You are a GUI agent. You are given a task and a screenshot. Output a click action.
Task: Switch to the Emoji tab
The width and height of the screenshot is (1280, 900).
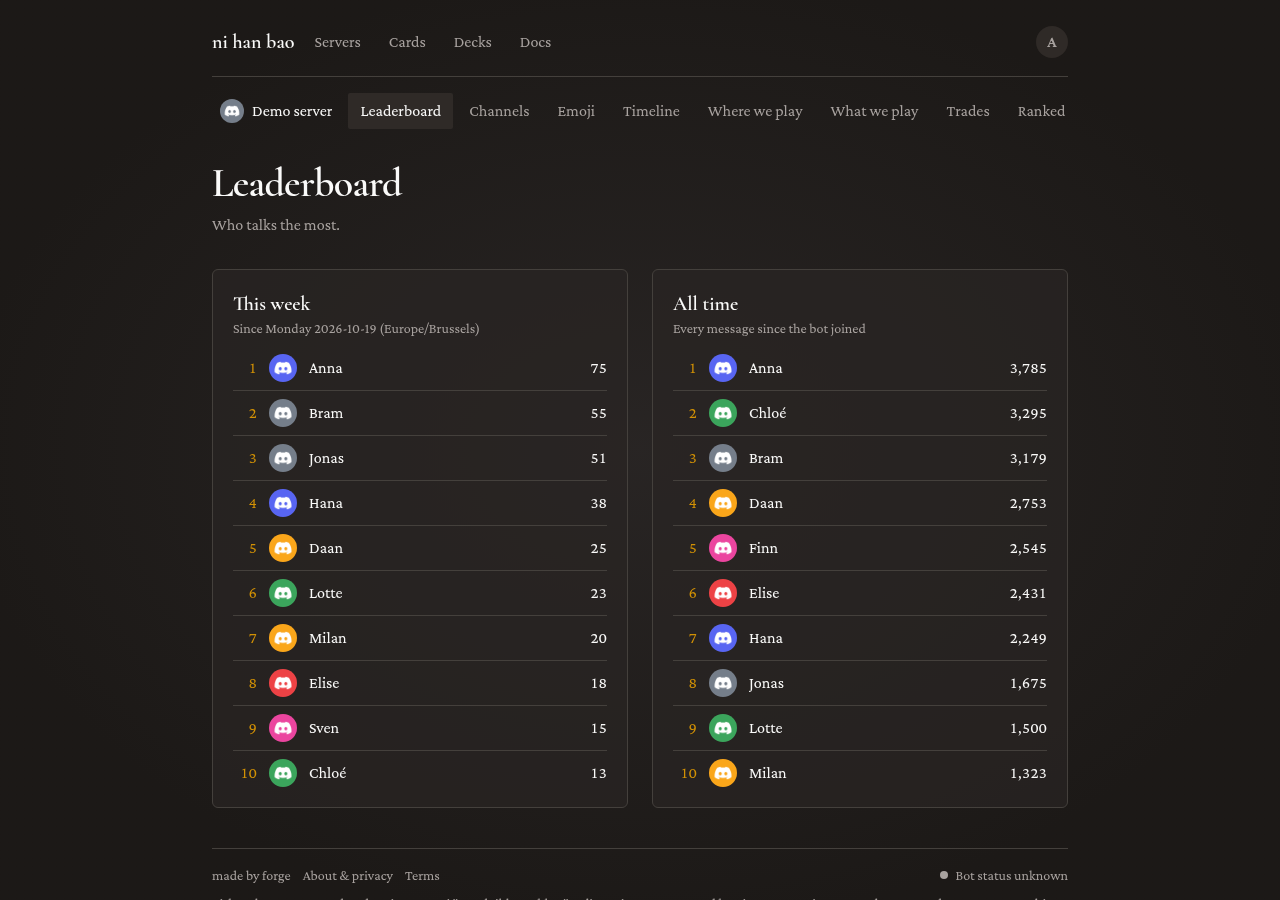coord(576,111)
